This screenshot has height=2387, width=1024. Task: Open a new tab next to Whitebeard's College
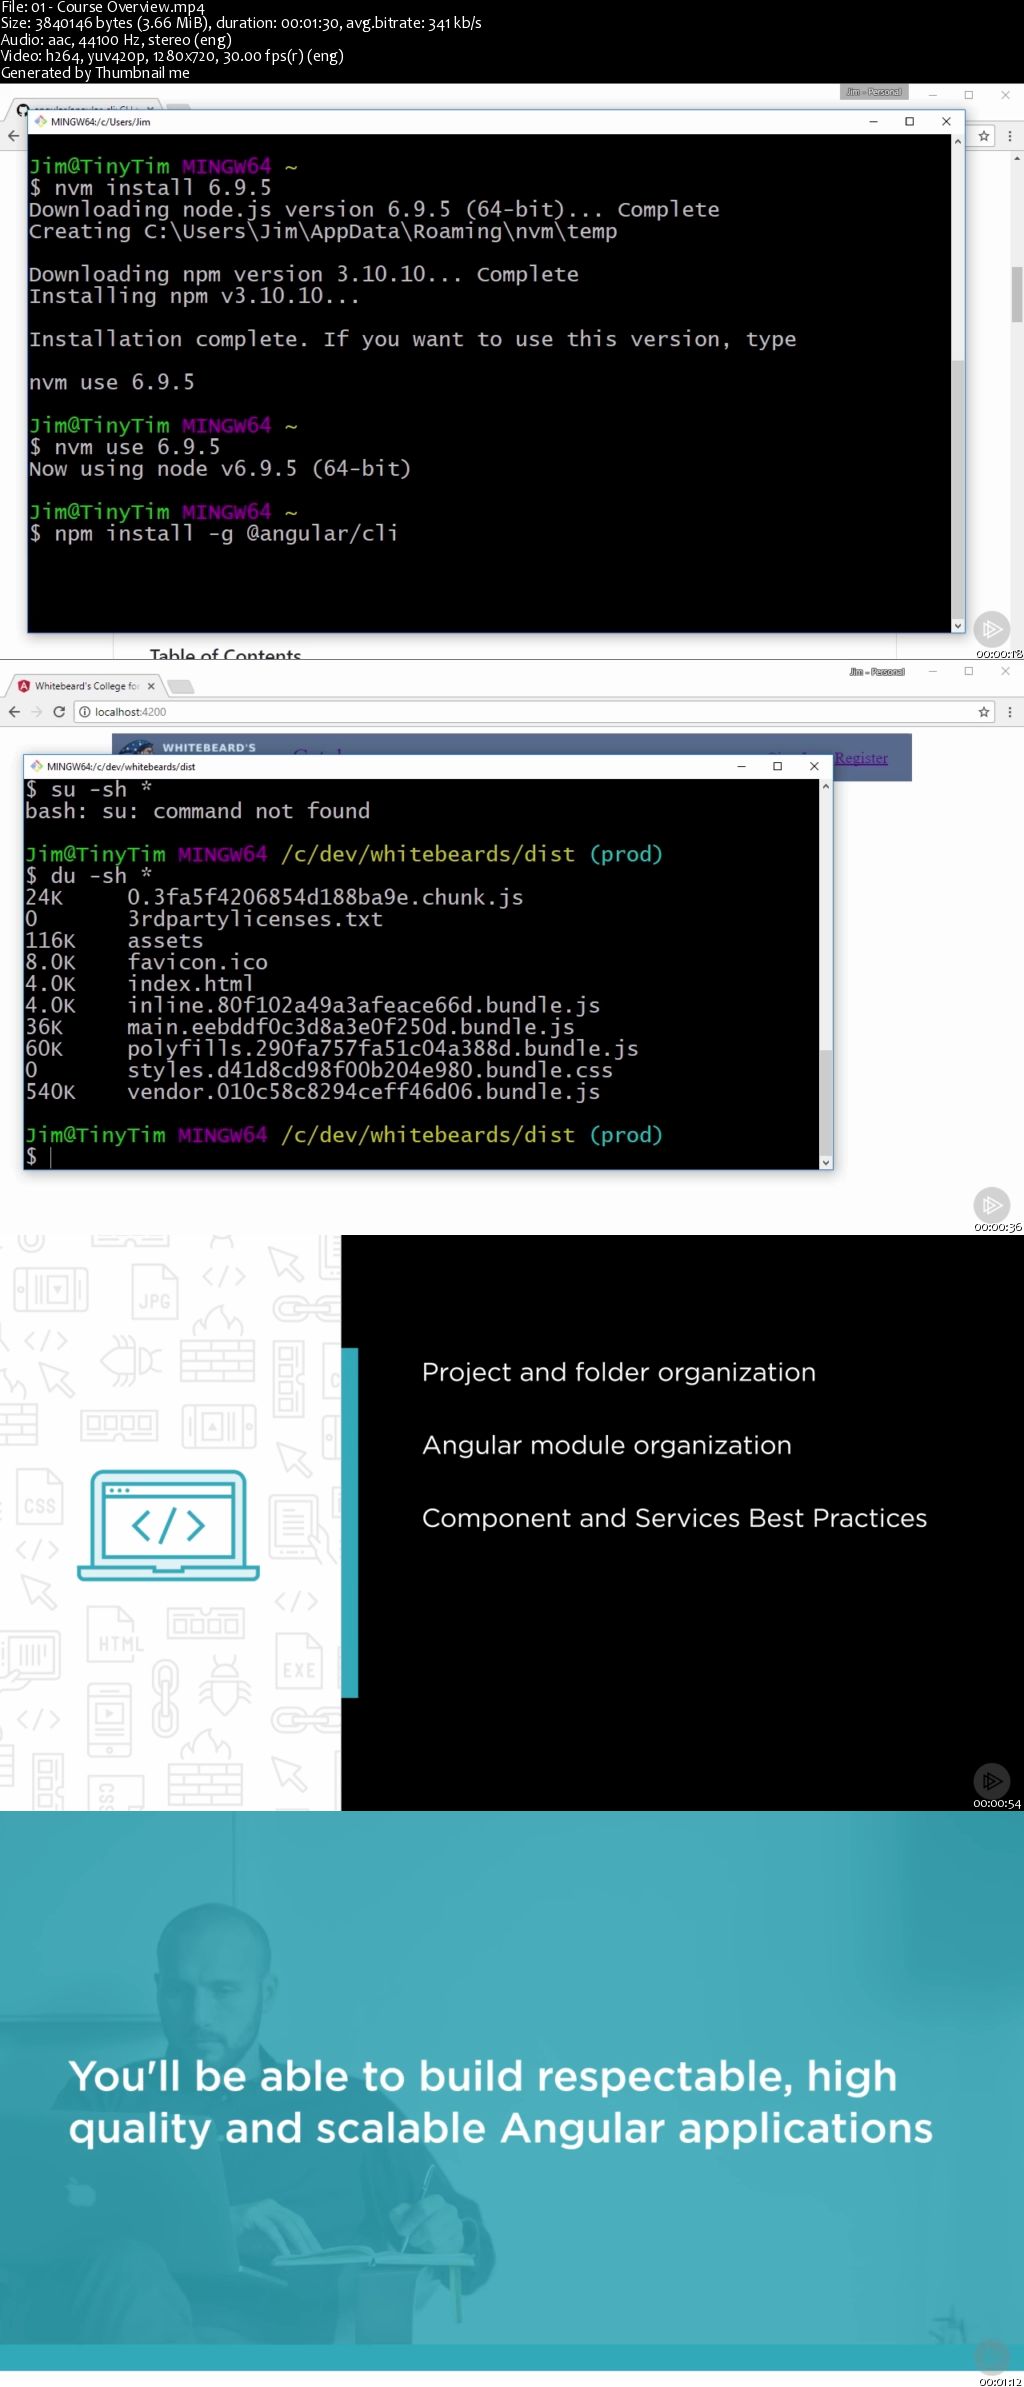click(x=181, y=686)
